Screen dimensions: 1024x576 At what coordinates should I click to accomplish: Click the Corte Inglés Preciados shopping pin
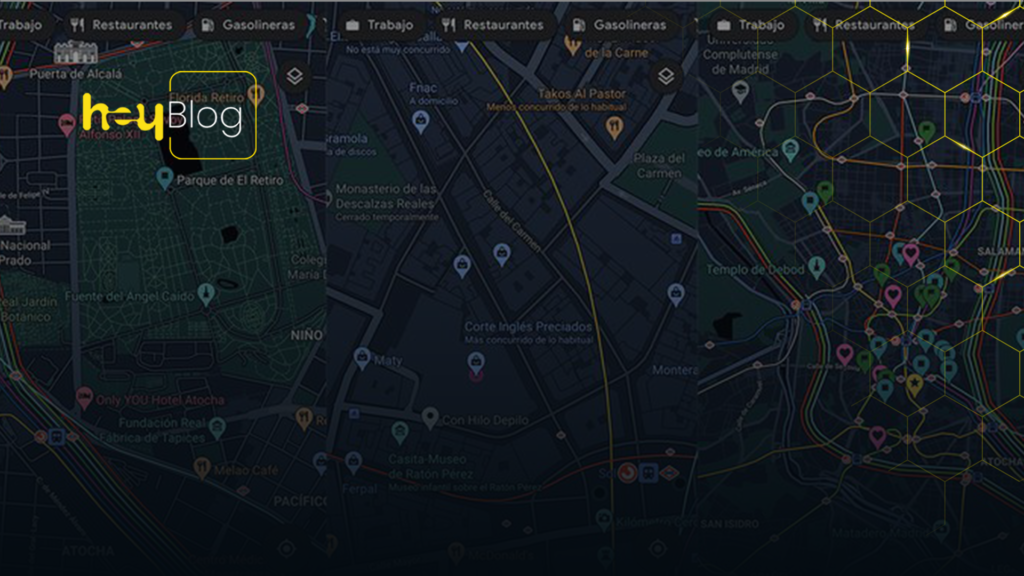[476, 364]
